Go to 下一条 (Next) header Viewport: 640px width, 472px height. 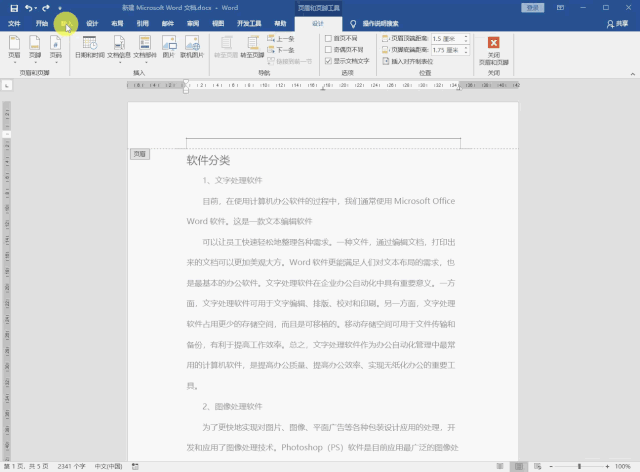pyautogui.click(x=281, y=50)
